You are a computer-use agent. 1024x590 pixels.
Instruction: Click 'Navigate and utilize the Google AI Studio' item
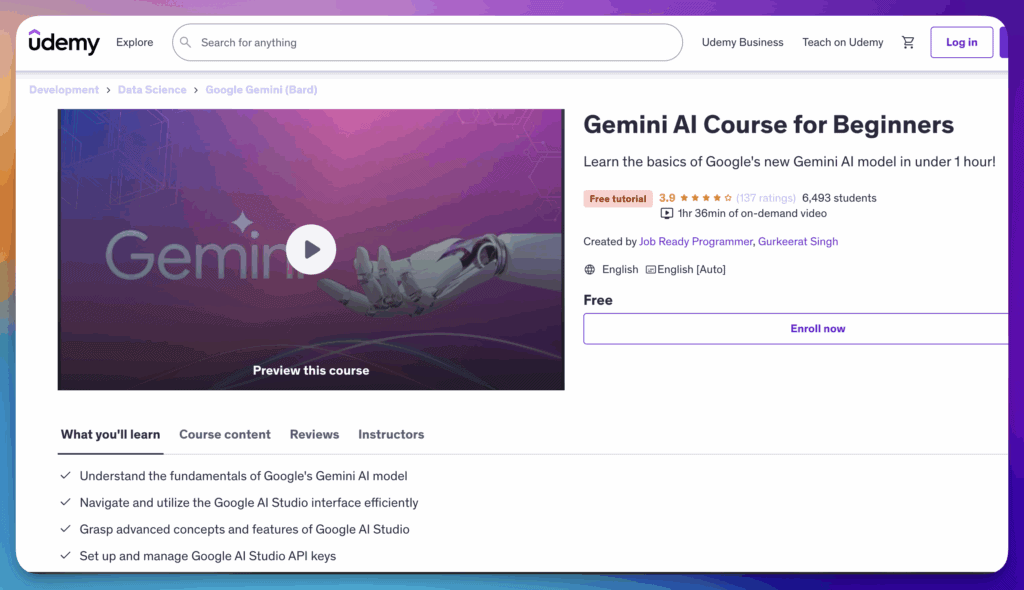(x=249, y=503)
